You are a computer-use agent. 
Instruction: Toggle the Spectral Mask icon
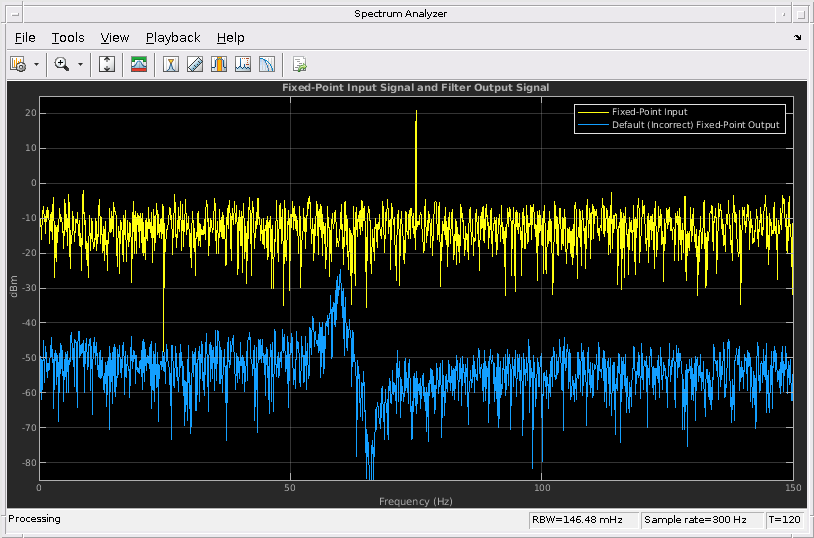click(139, 64)
